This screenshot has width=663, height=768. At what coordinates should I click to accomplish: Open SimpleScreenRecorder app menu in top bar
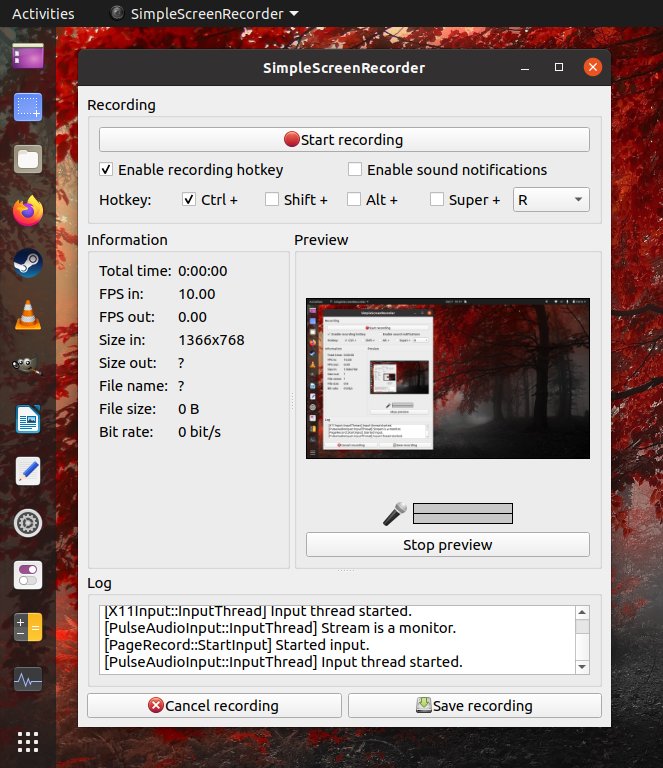[x=204, y=14]
